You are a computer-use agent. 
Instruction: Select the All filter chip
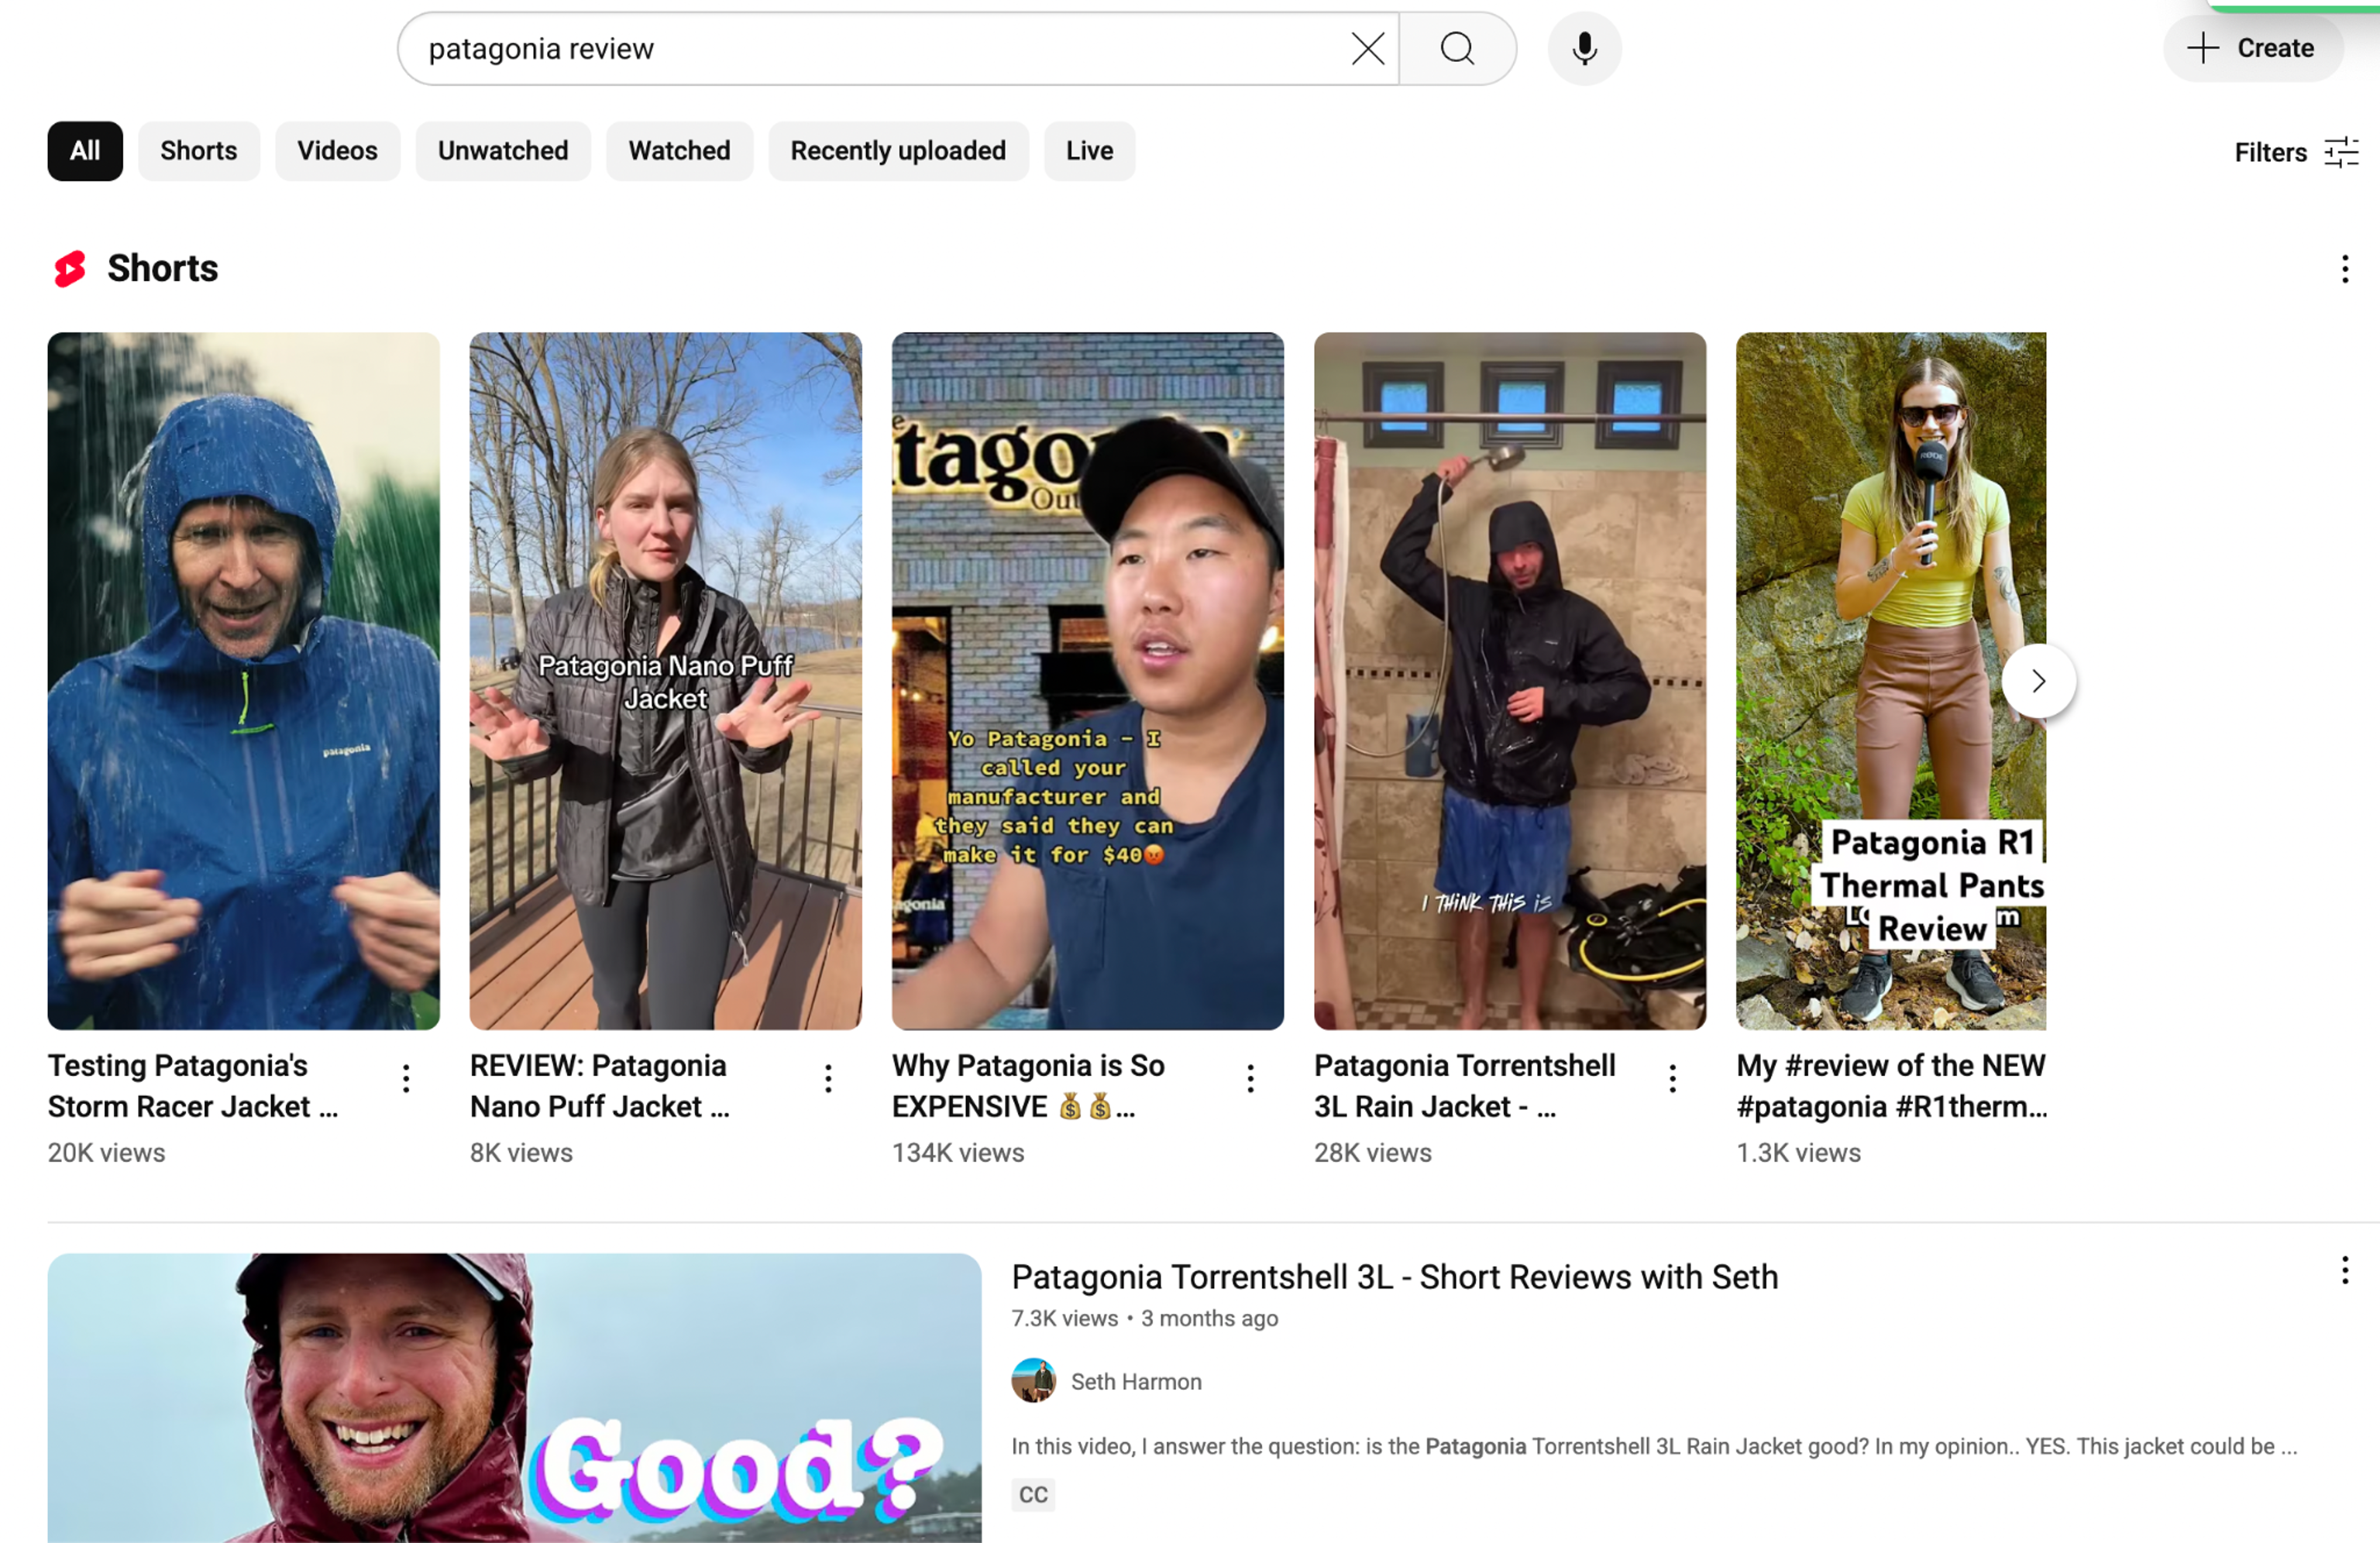85,151
